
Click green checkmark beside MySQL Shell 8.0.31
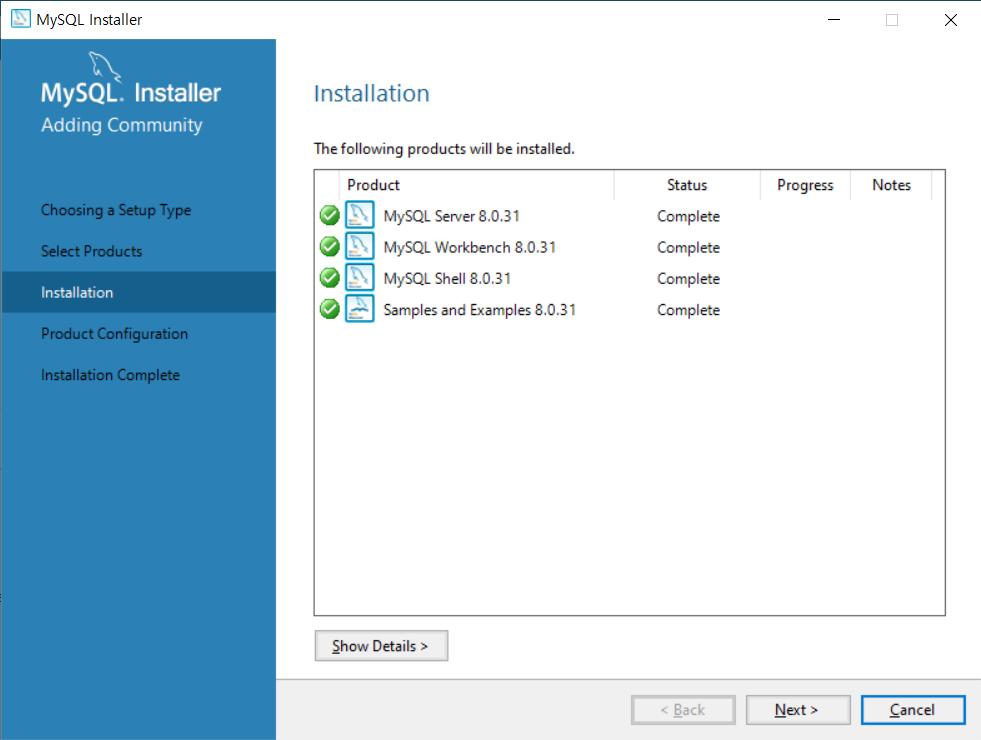pos(329,278)
